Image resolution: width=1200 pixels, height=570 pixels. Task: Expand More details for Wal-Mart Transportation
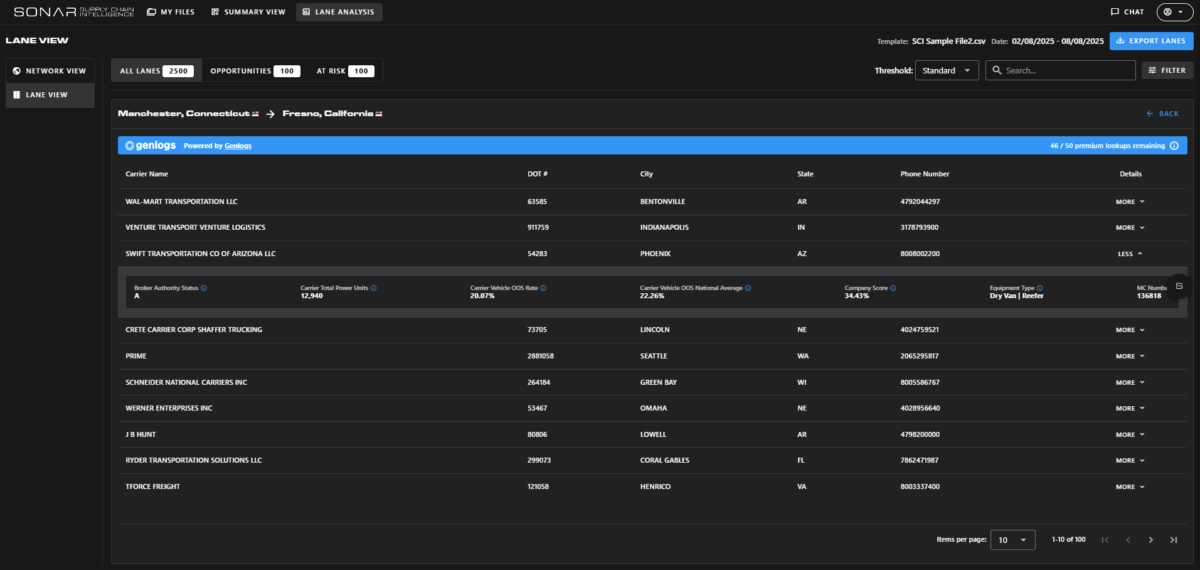point(1130,201)
